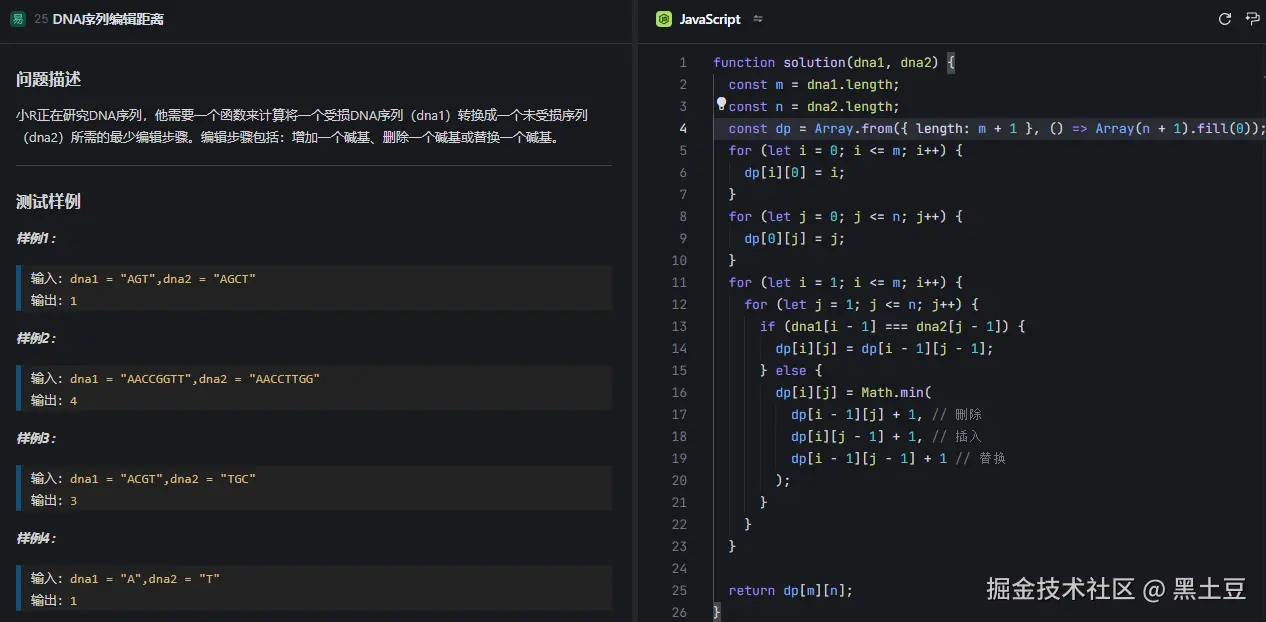
Task: Click the function solution declaration line
Action: pos(825,62)
